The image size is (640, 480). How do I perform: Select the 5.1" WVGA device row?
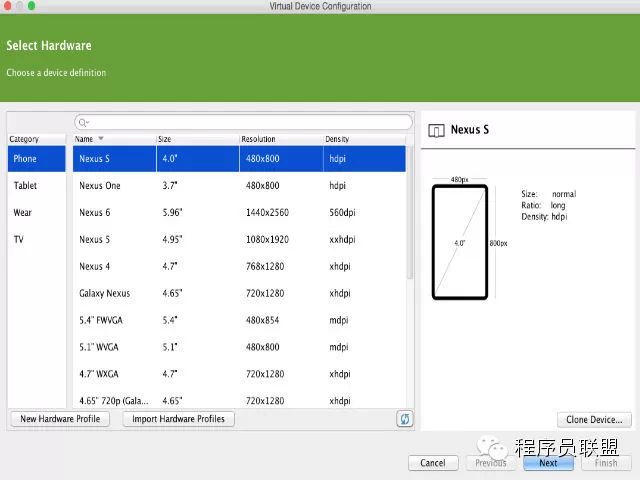[239, 347]
